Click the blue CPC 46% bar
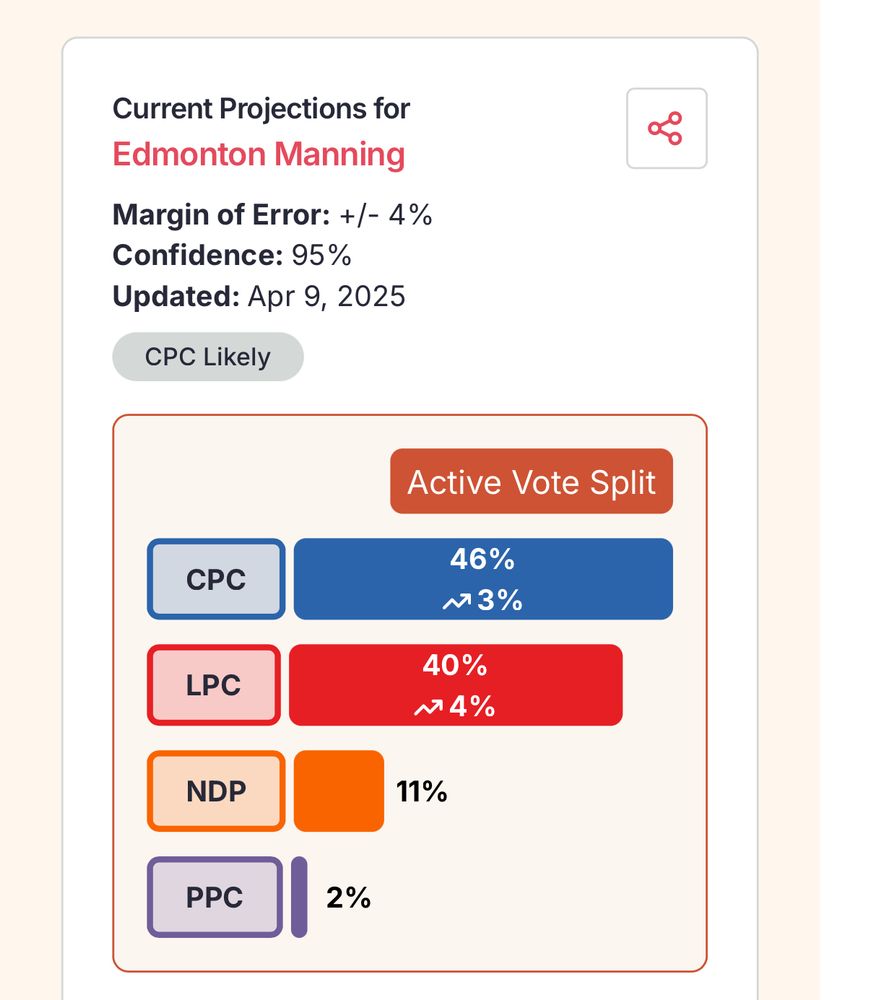The width and height of the screenshot is (871, 1000). pyautogui.click(x=483, y=579)
